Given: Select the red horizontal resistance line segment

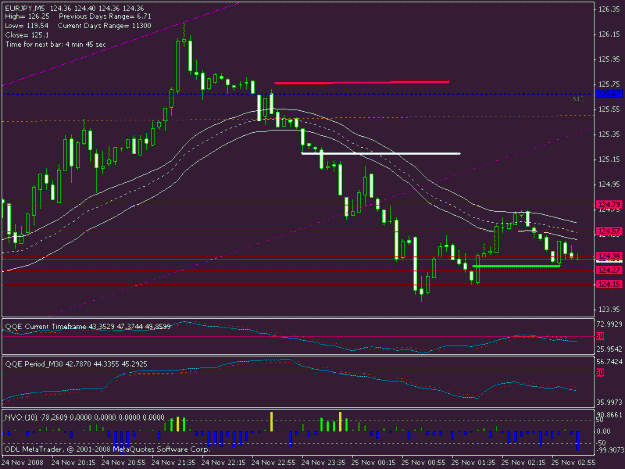Looking at the screenshot, I should point(362,82).
